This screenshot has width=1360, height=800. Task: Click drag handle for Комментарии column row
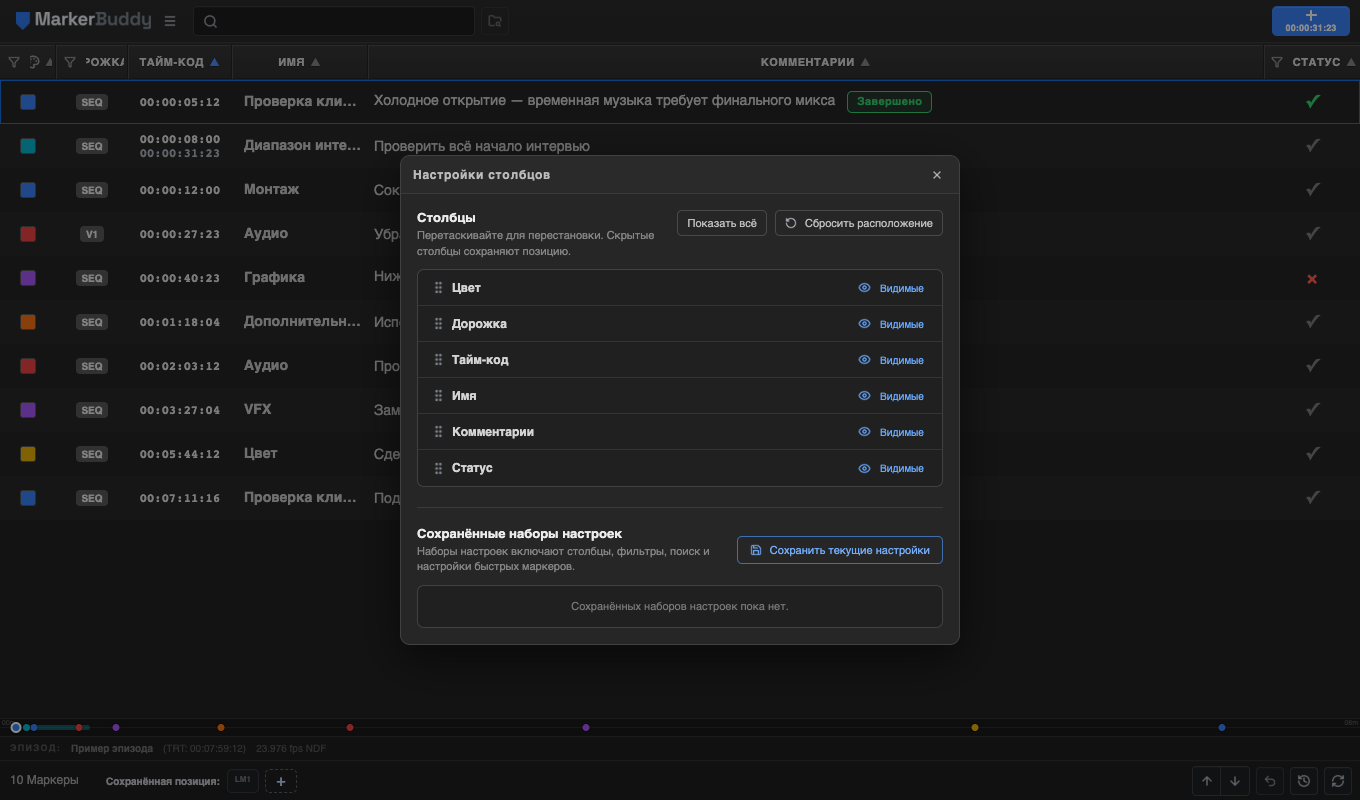point(438,432)
